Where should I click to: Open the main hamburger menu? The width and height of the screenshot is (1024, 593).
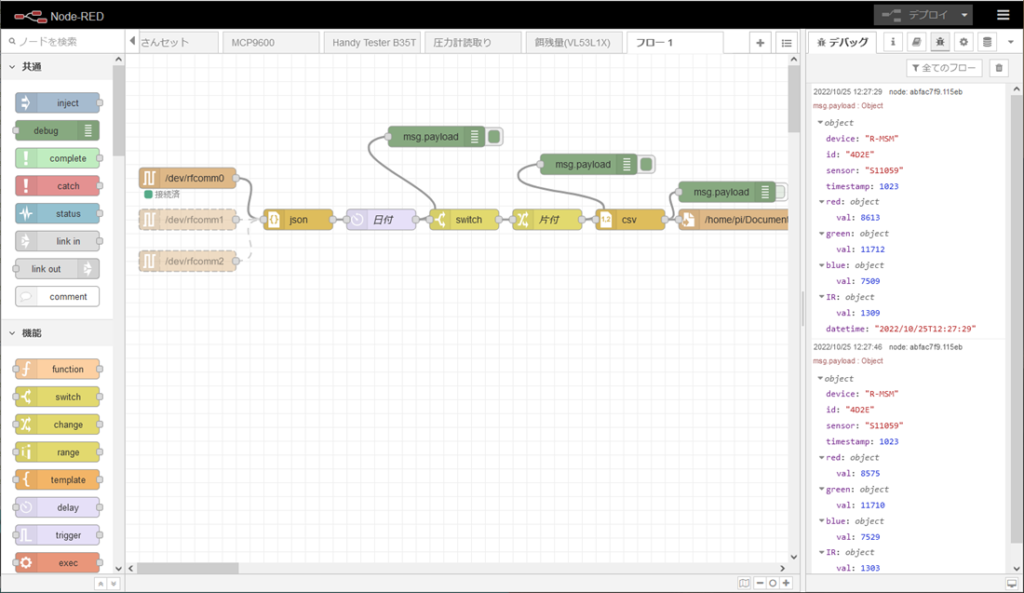pyautogui.click(x=1003, y=15)
